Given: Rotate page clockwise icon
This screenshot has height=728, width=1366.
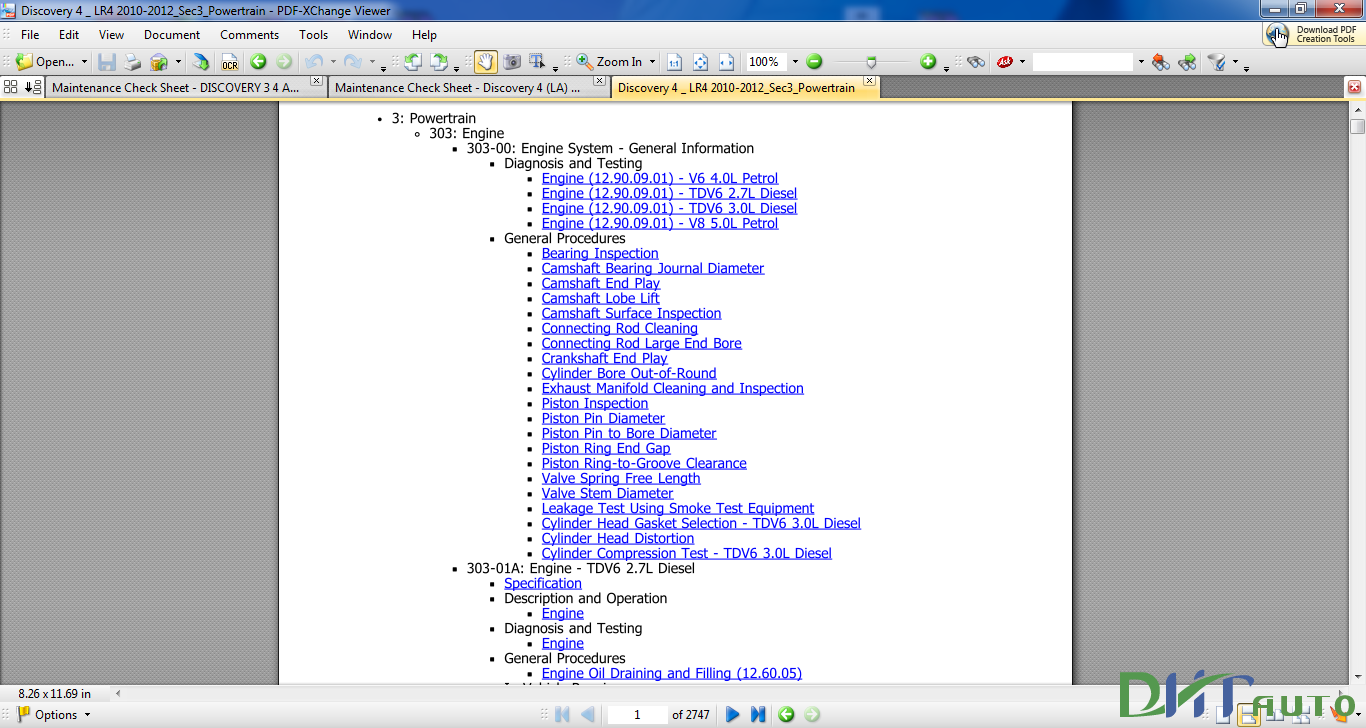Looking at the screenshot, I should click(438, 62).
